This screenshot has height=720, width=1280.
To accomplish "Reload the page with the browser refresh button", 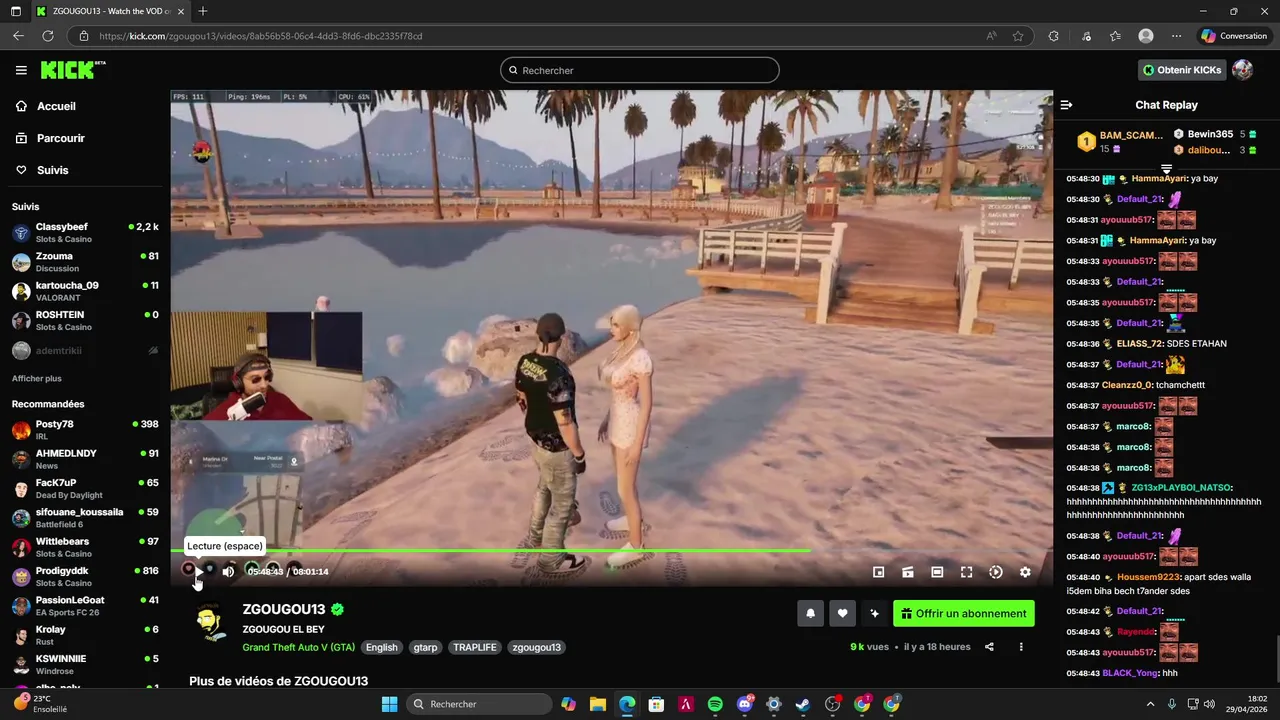I will click(x=47, y=36).
